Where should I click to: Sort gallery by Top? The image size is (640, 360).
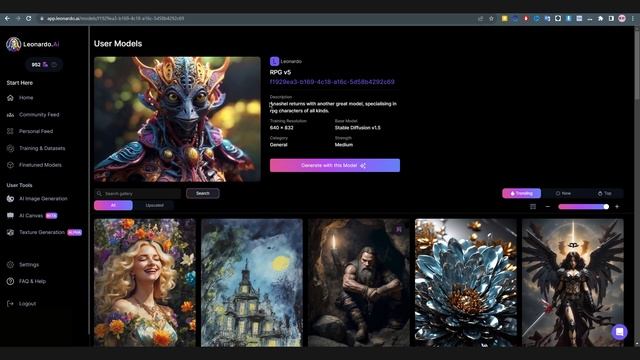tap(604, 193)
